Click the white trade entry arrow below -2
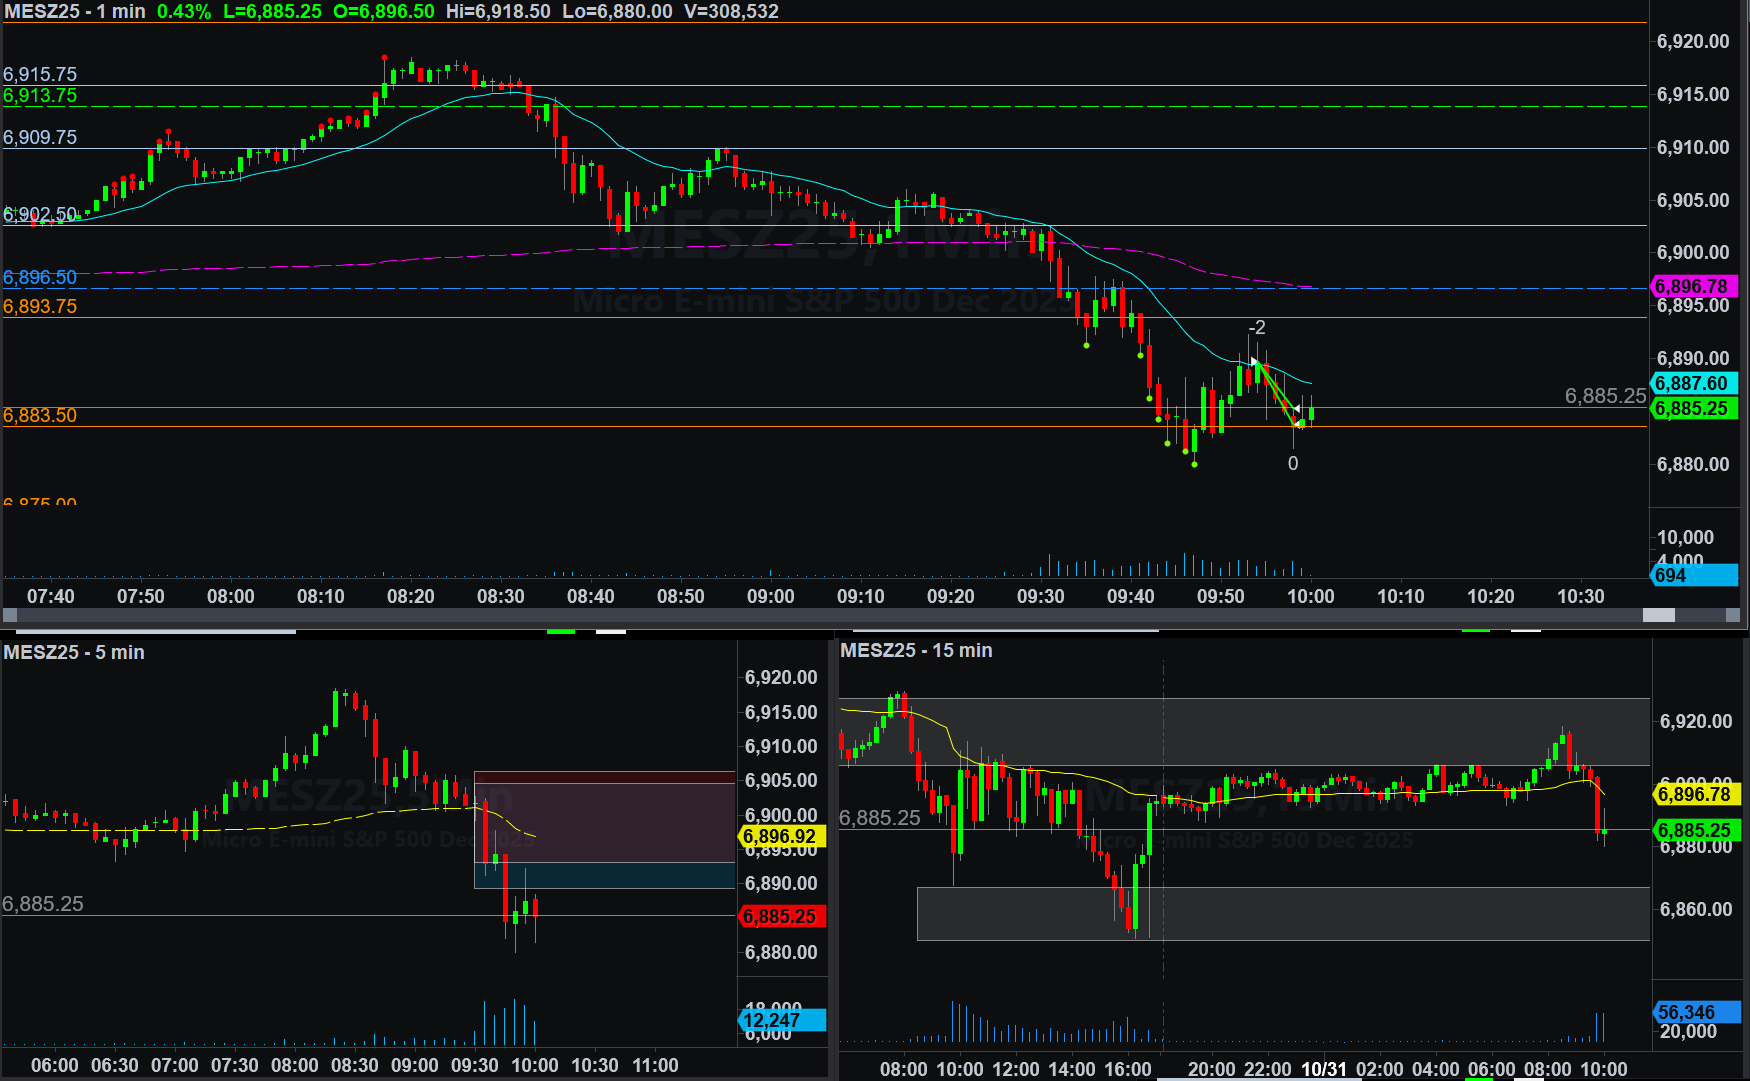The image size is (1750, 1081). (1254, 361)
